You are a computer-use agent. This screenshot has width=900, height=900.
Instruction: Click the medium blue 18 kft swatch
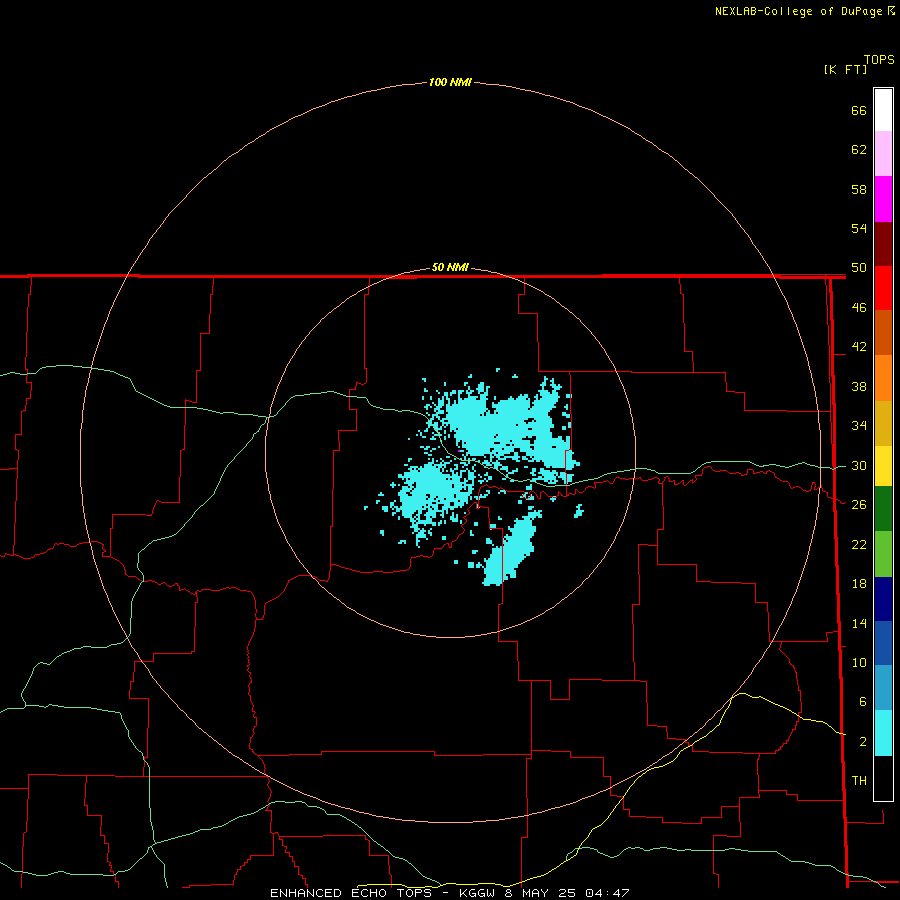(x=883, y=643)
